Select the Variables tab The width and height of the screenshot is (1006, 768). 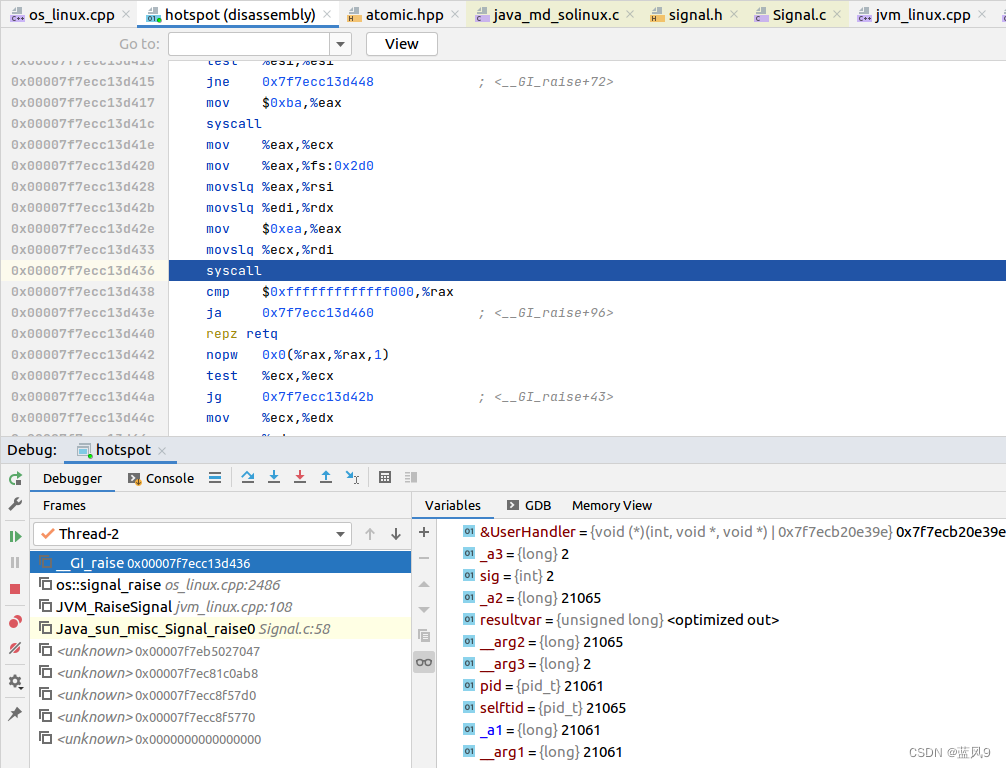[x=452, y=506]
